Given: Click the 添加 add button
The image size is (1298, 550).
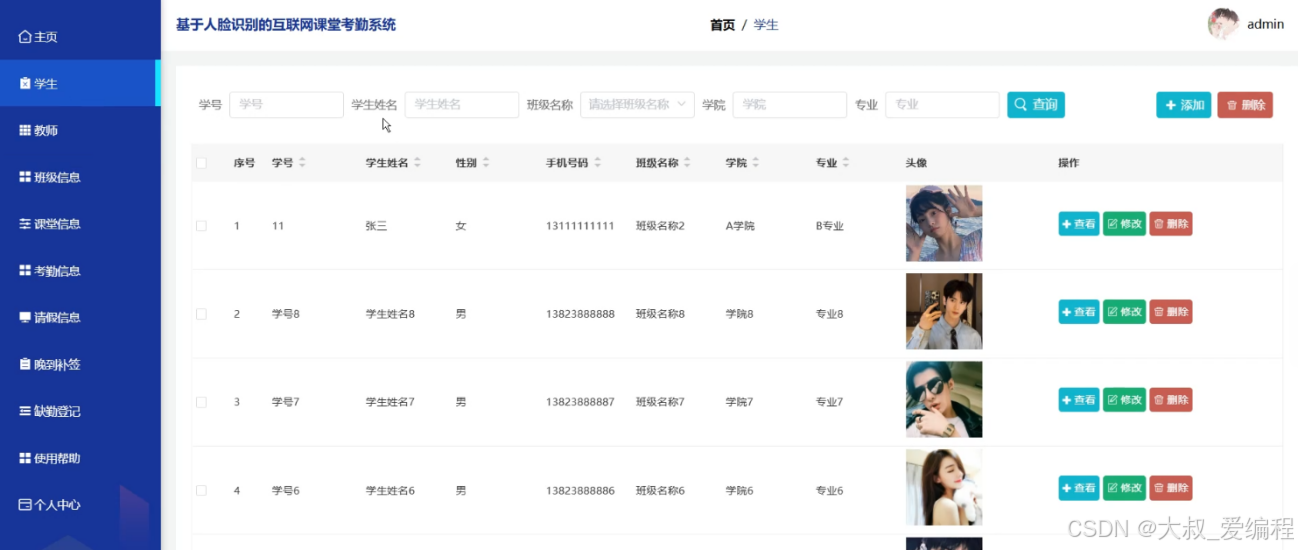Looking at the screenshot, I should [x=1184, y=105].
